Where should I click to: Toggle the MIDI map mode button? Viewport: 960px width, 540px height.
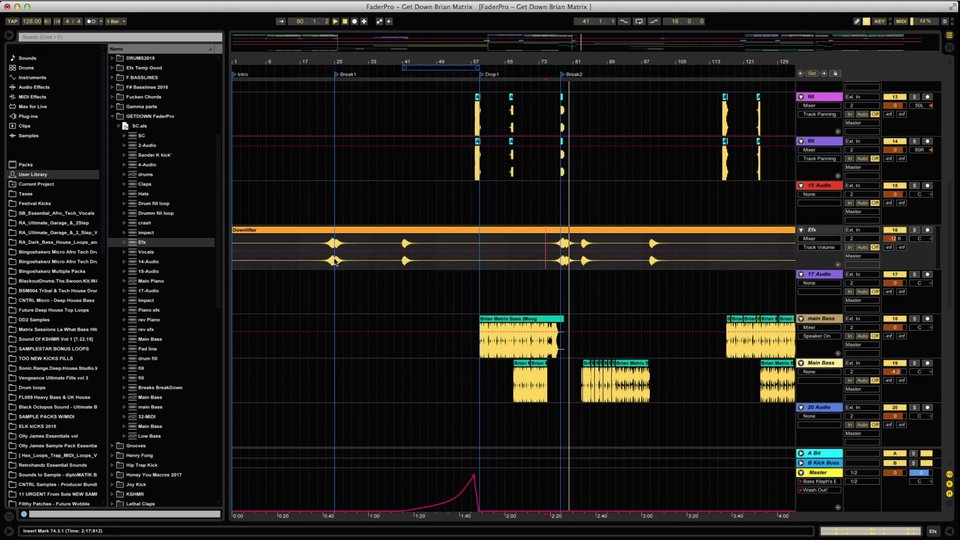click(x=901, y=21)
